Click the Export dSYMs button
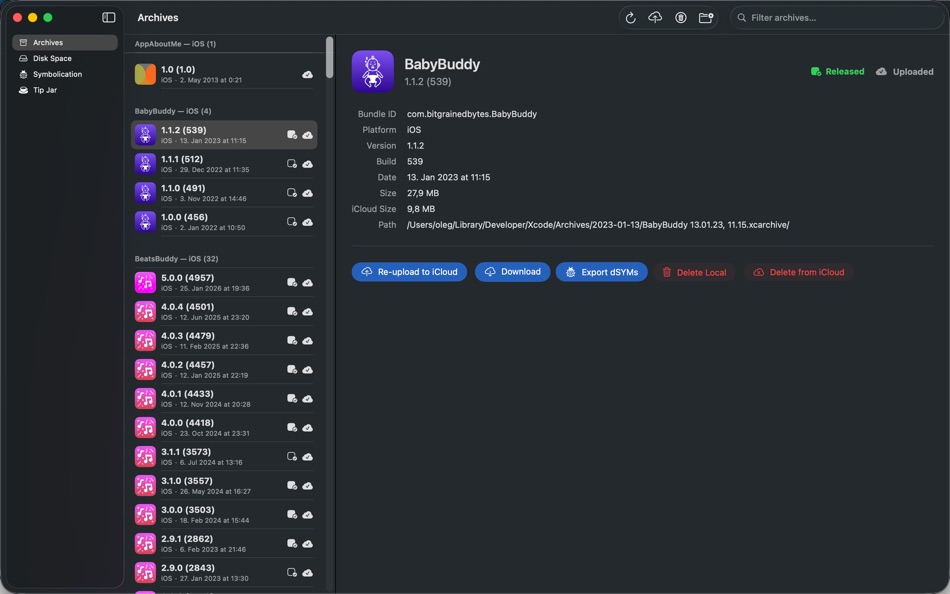 pos(602,272)
